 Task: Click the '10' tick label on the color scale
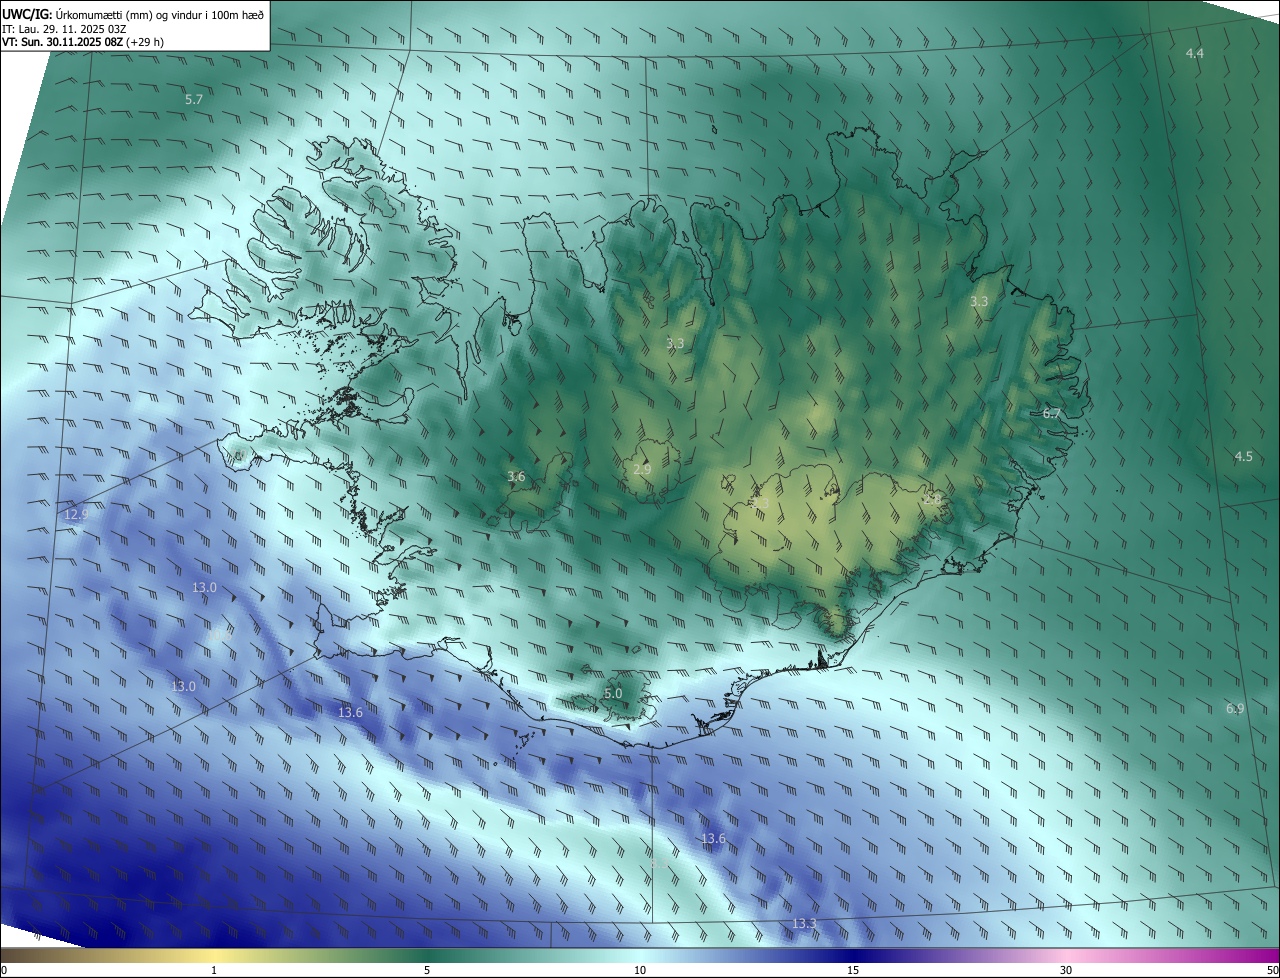(x=640, y=970)
